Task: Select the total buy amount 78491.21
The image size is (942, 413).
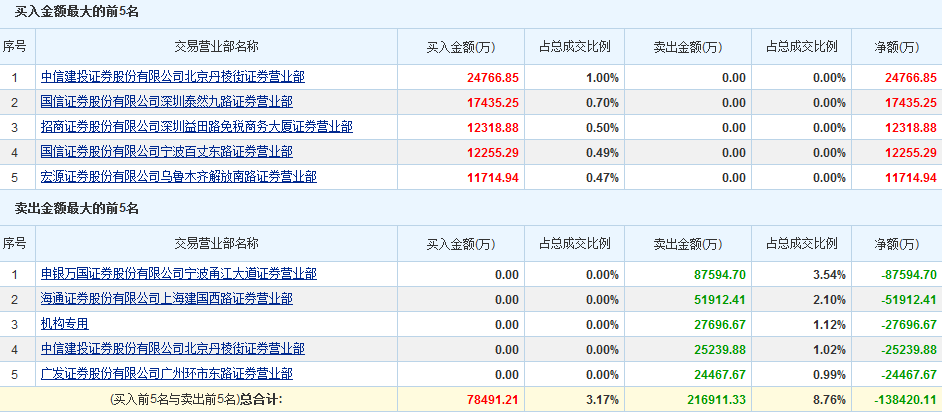Action: 493,400
